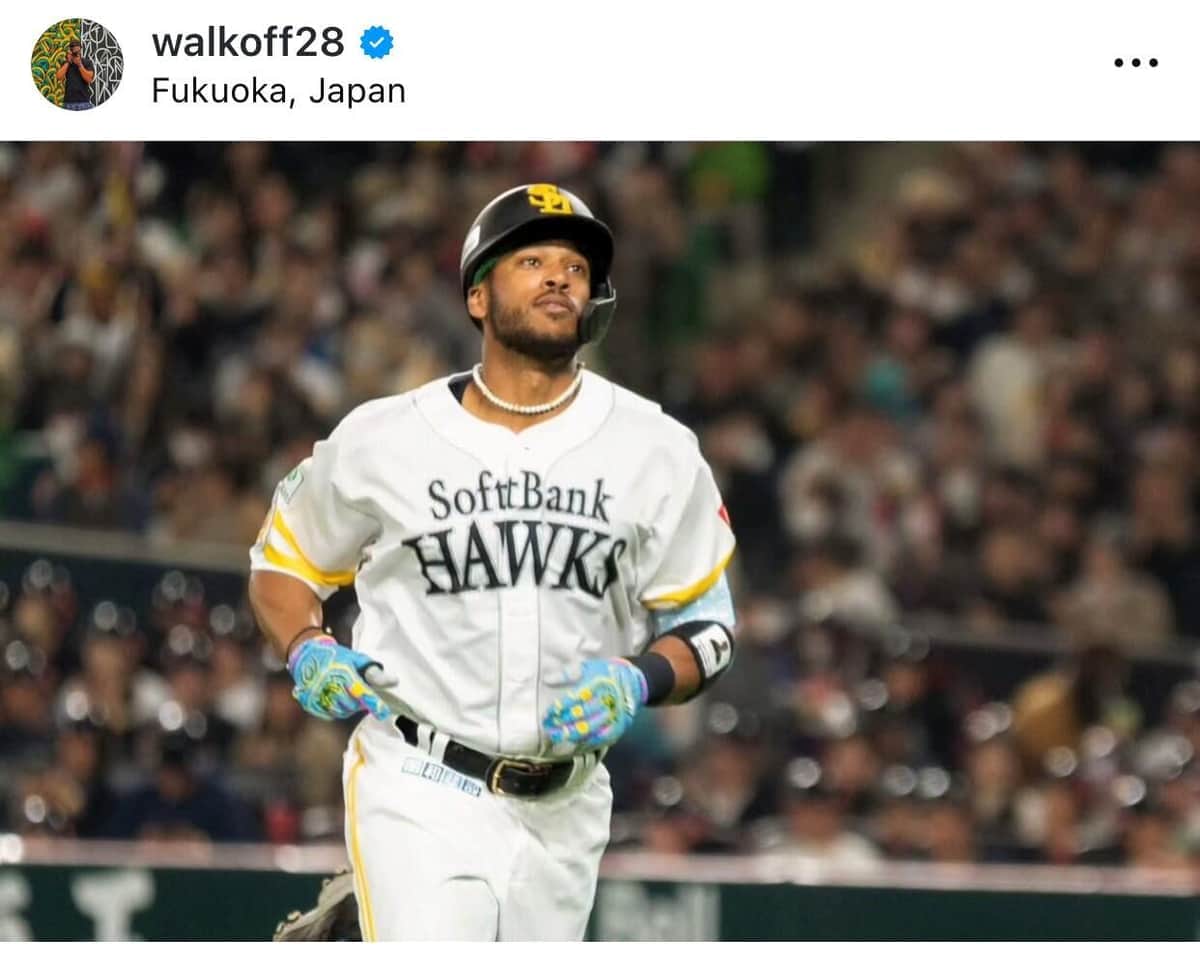Screen dimensions: 1200x963
Task: Click the helmet ear flap
Action: pyautogui.click(x=597, y=312)
